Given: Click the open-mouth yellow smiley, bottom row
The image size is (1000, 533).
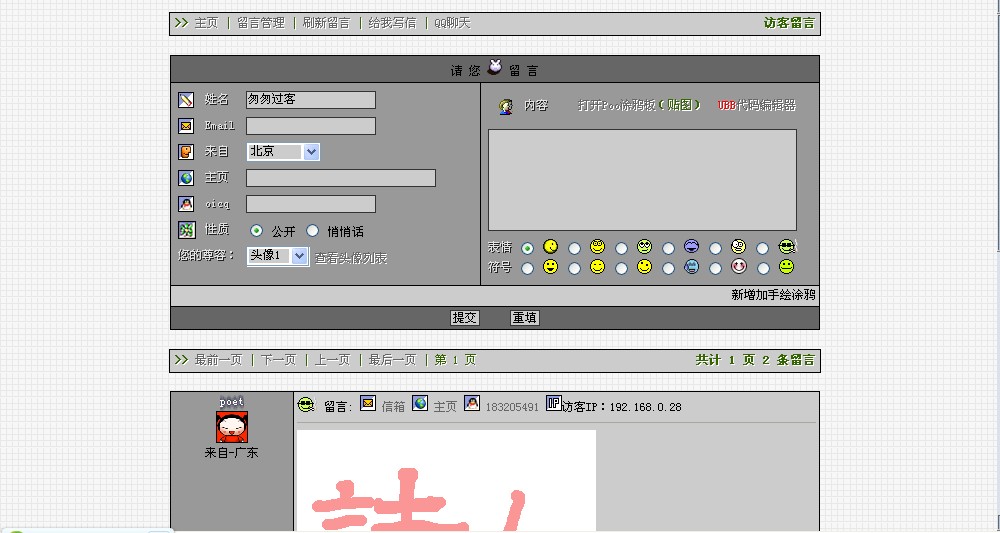Looking at the screenshot, I should pyautogui.click(x=550, y=266).
